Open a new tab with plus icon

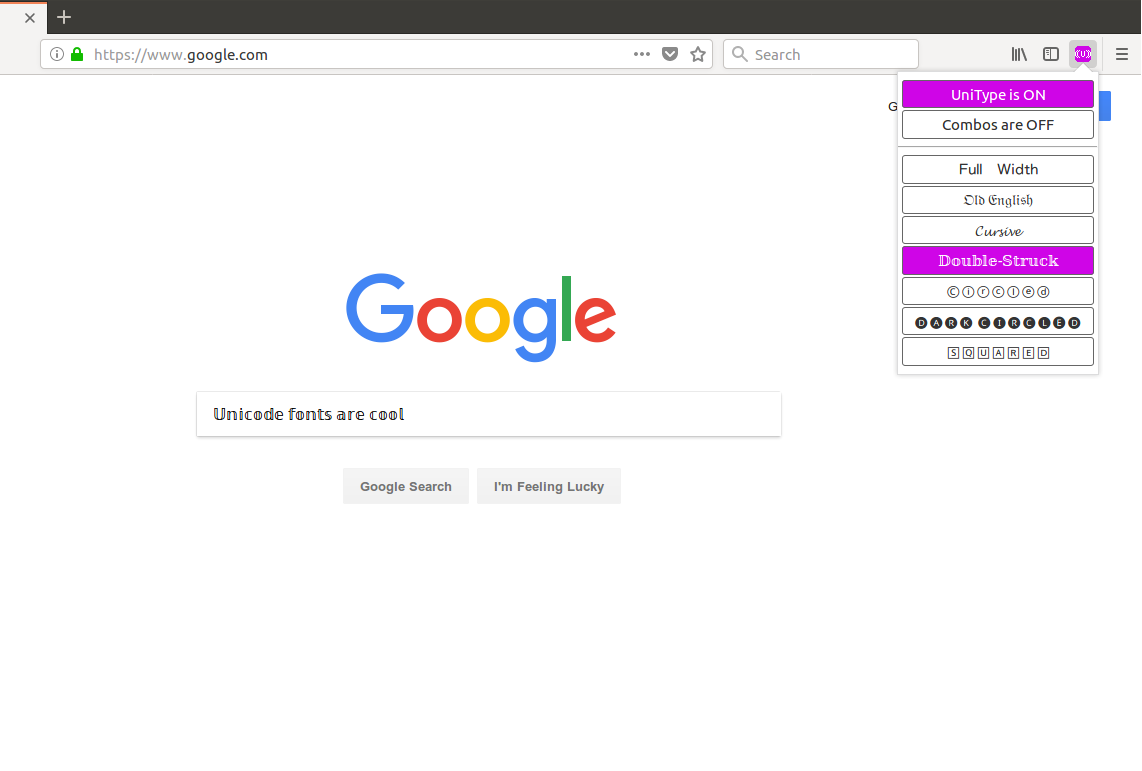[64, 17]
